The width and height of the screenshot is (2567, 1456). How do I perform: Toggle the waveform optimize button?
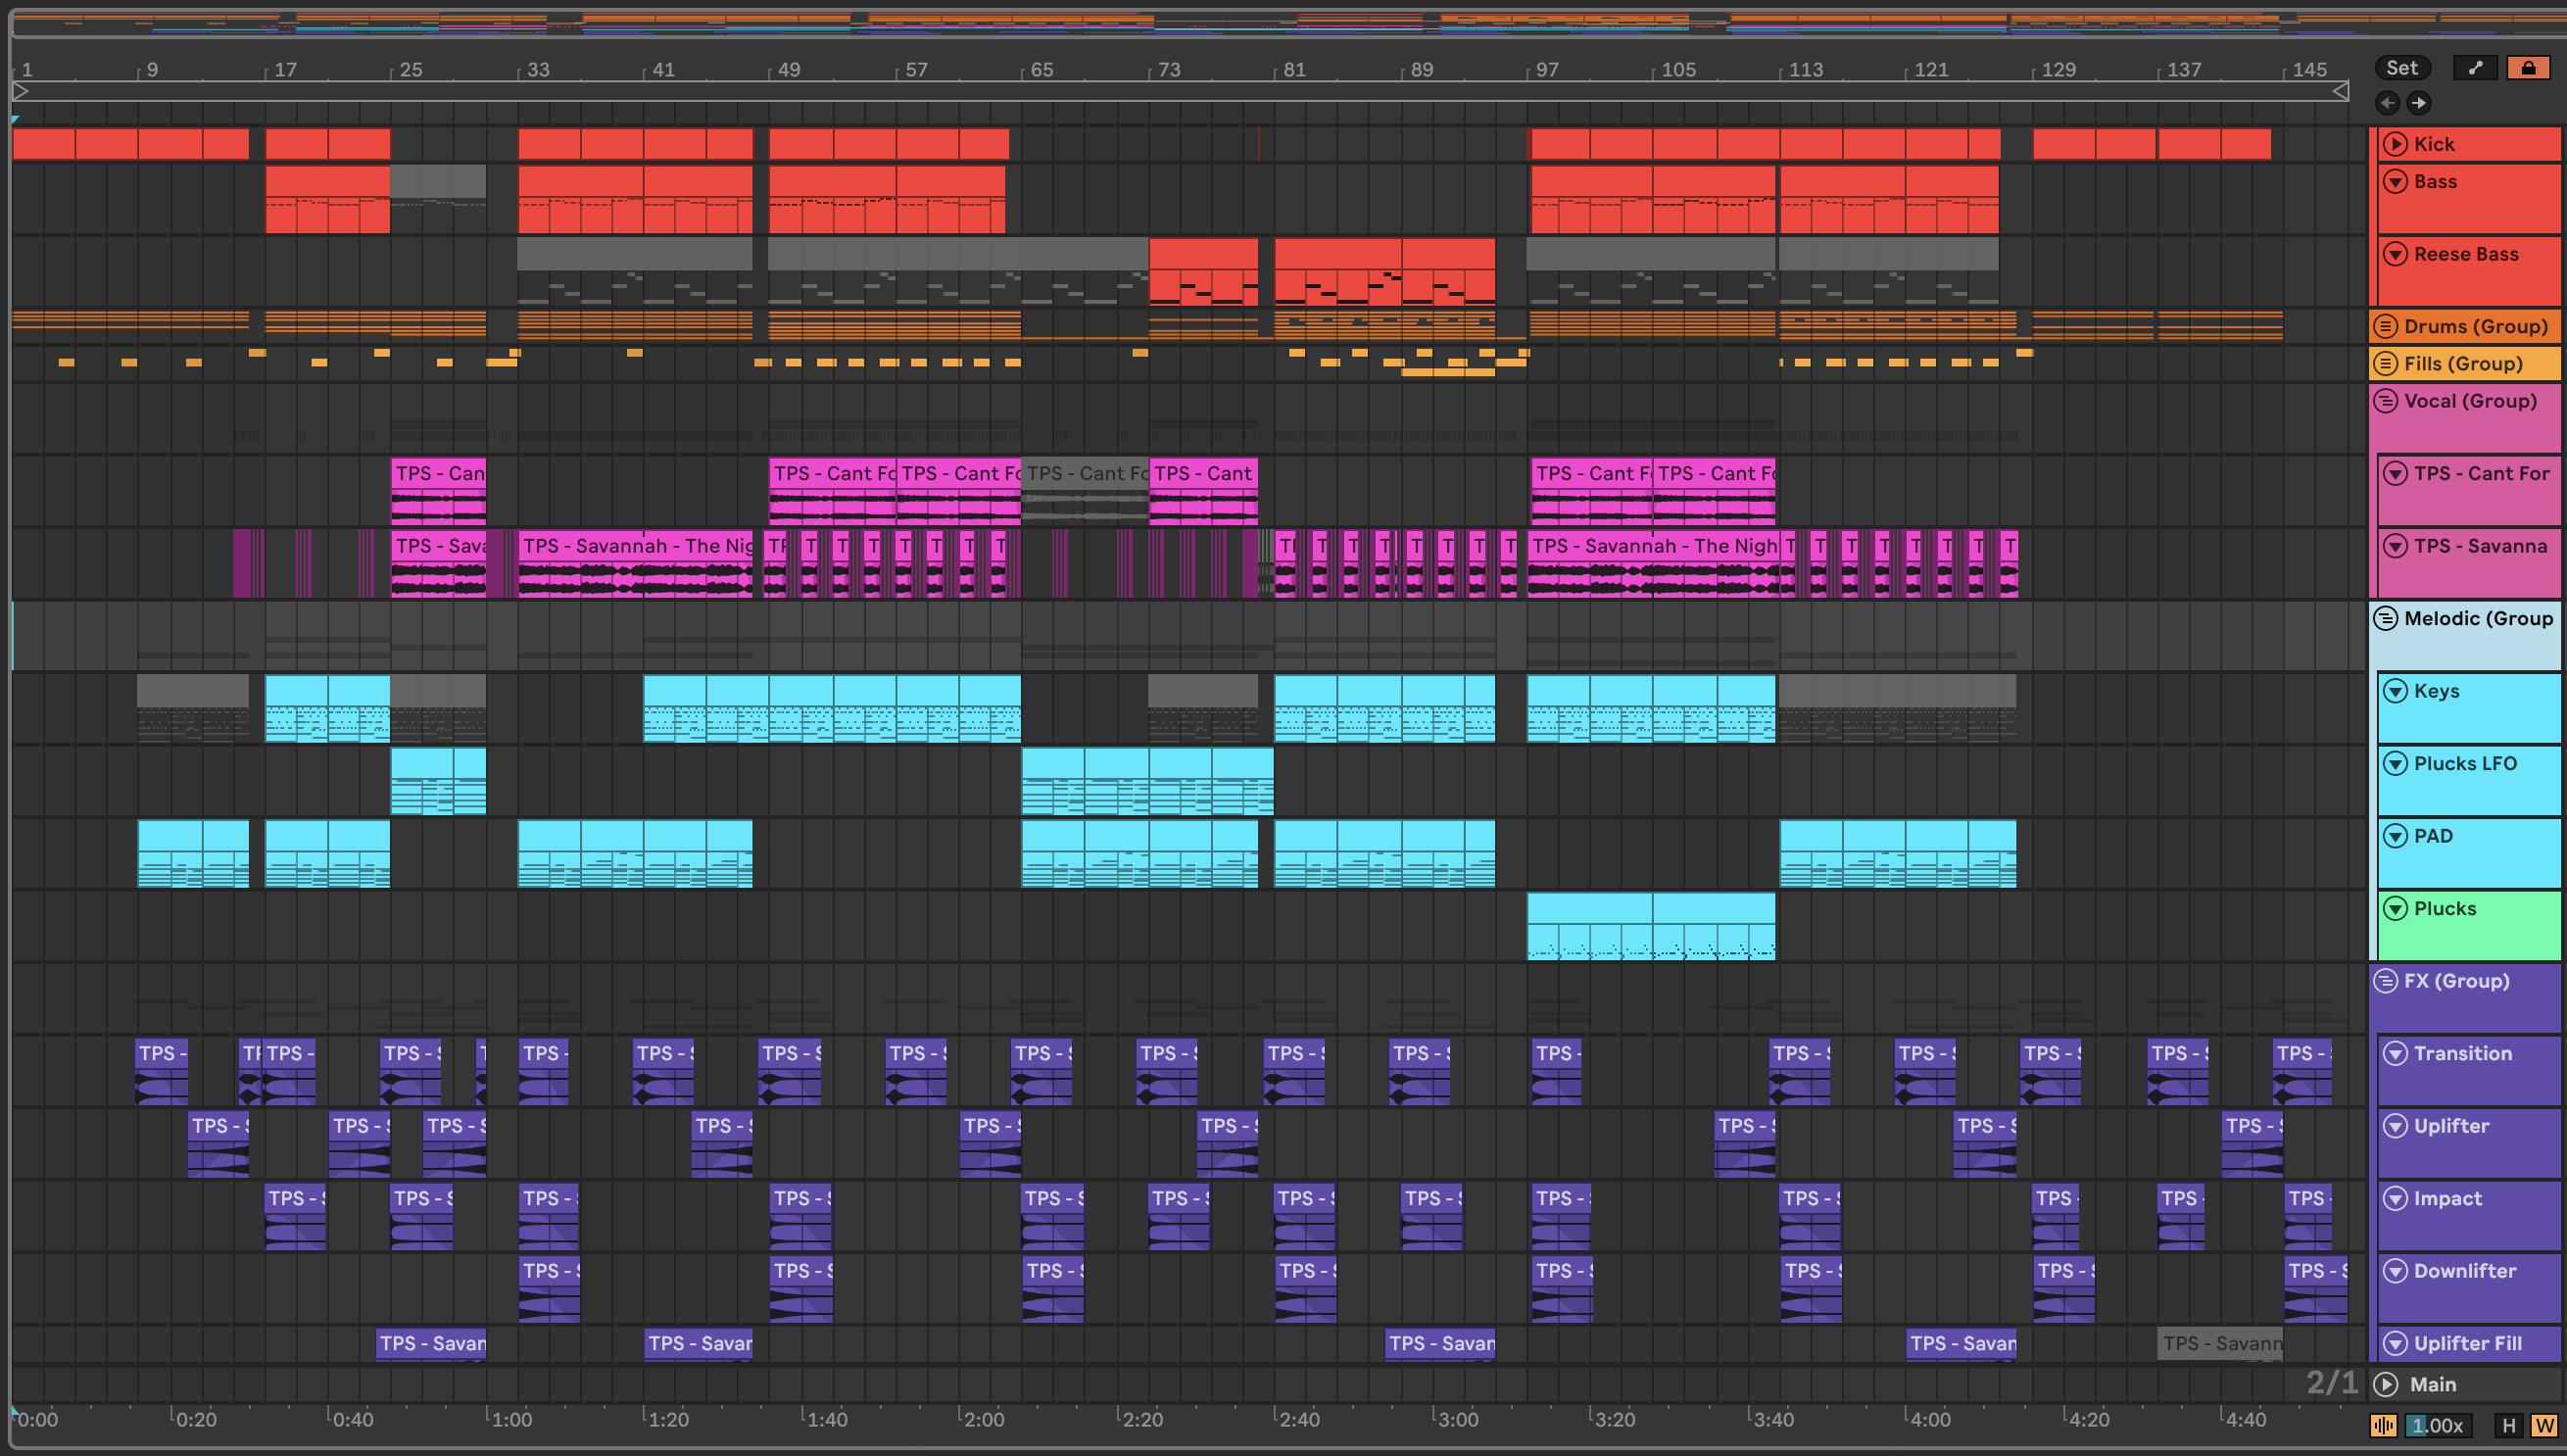(x=2384, y=1426)
